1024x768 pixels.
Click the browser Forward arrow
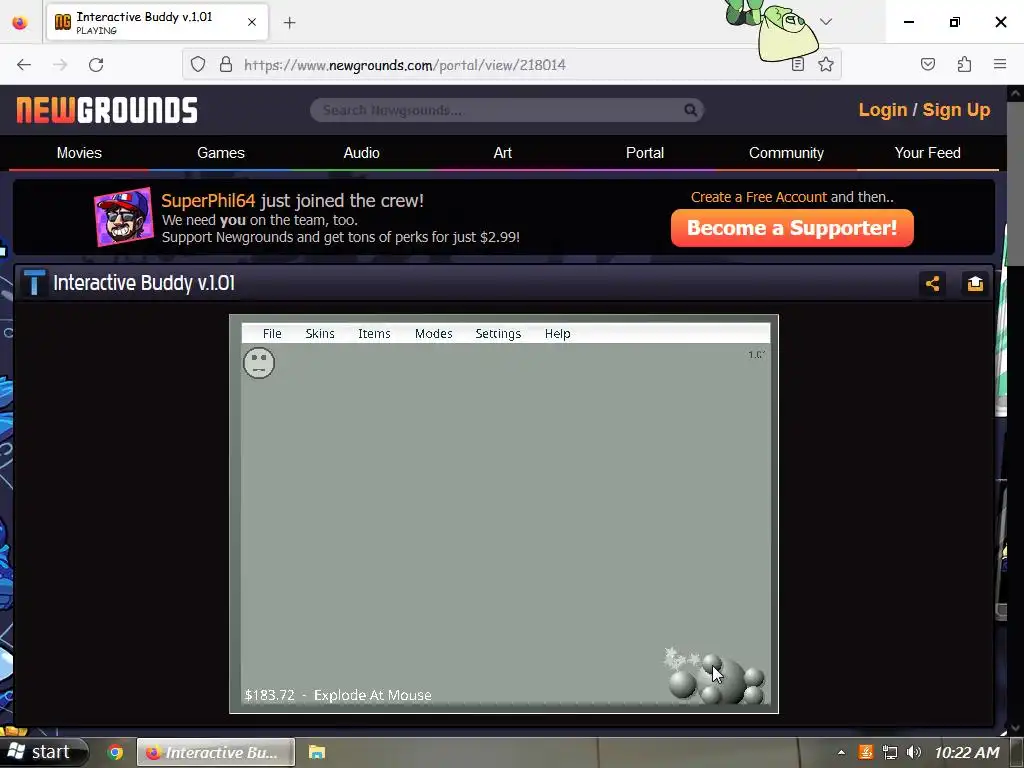point(60,65)
